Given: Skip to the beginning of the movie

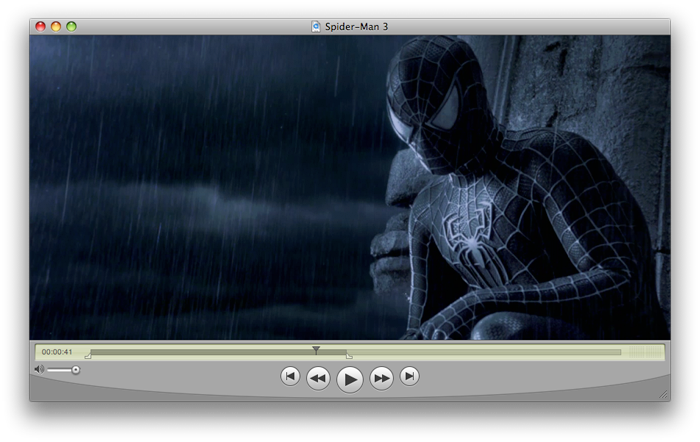Looking at the screenshot, I should coord(290,376).
